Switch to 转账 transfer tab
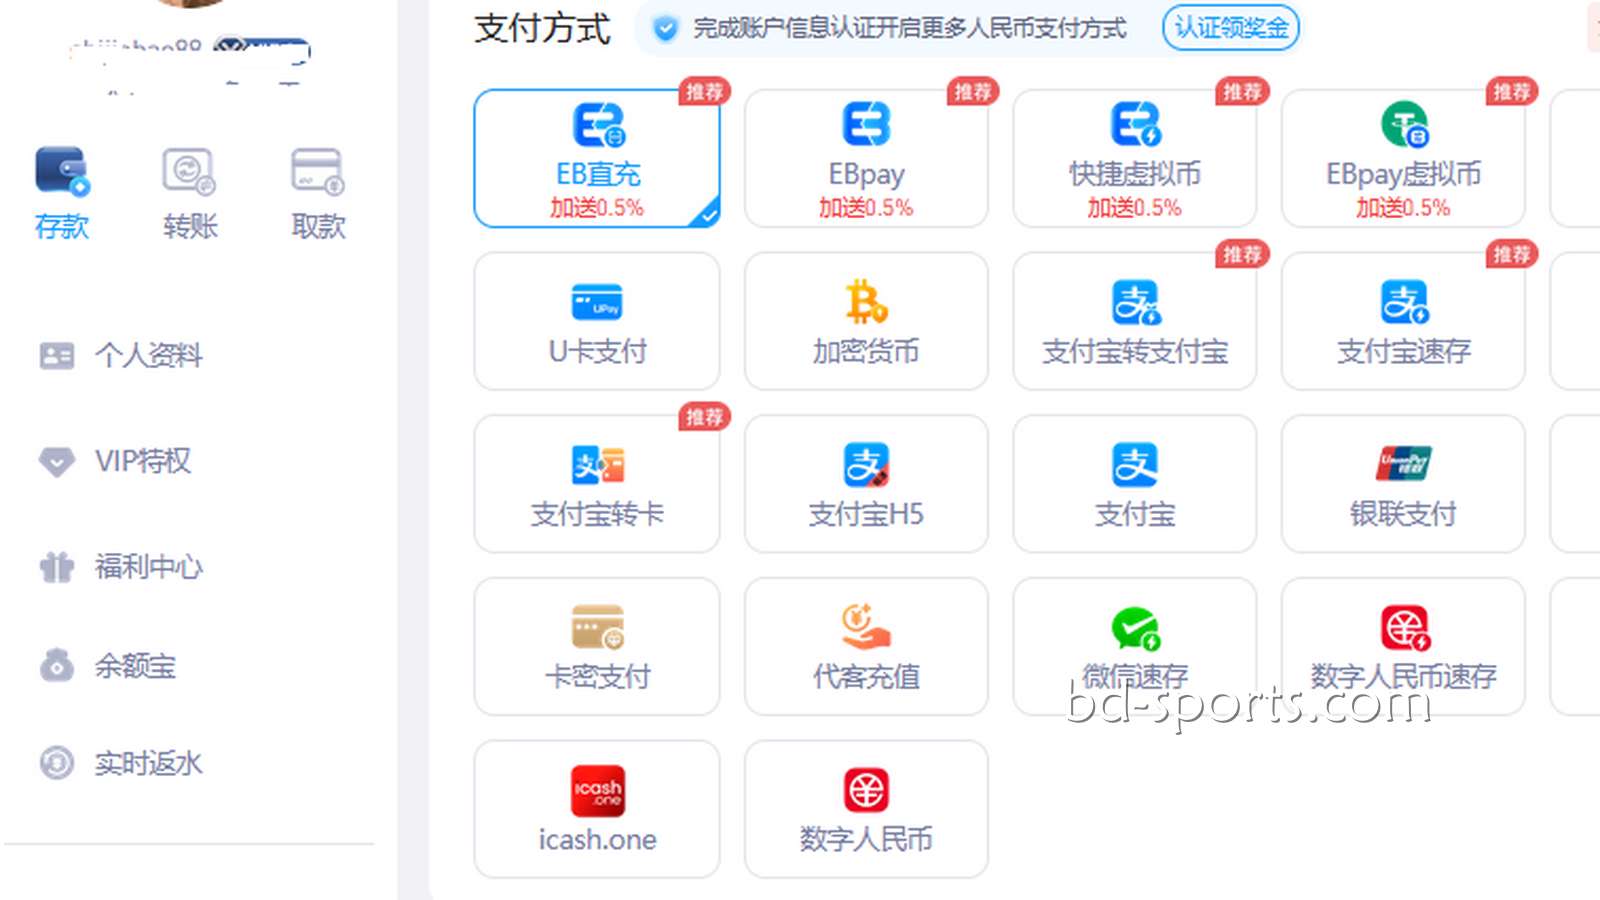 click(190, 194)
